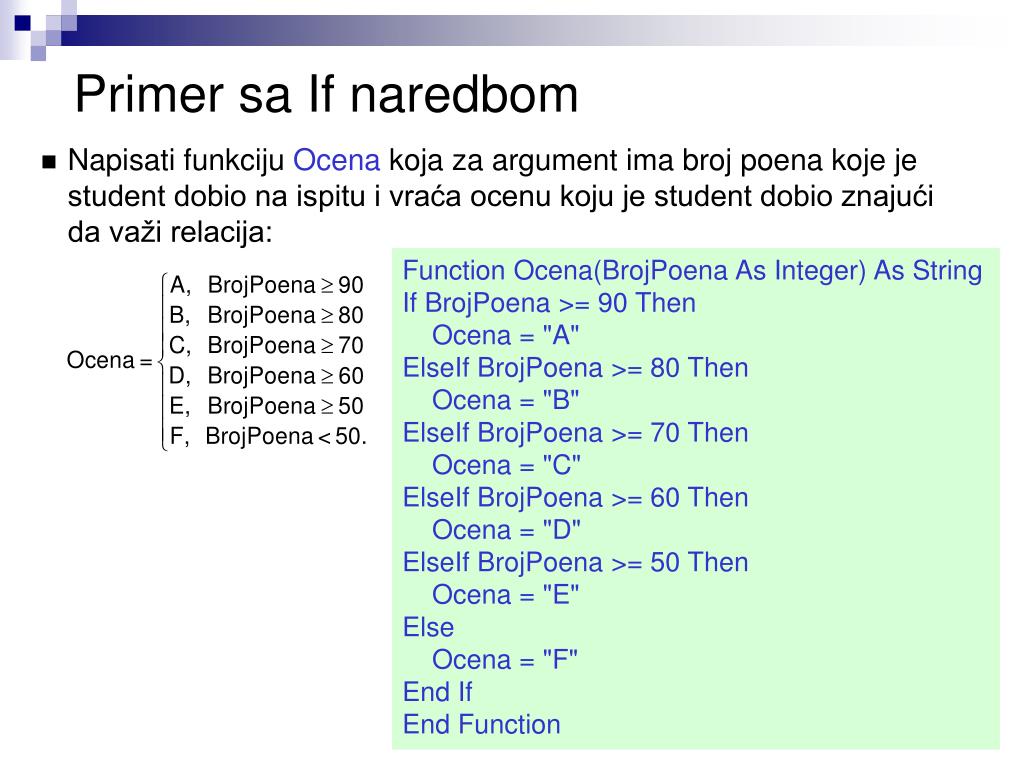Click the 'If BrojPoena >= 90 Then' code line
Image resolution: width=1024 pixels, height=768 pixels.
tap(549, 303)
